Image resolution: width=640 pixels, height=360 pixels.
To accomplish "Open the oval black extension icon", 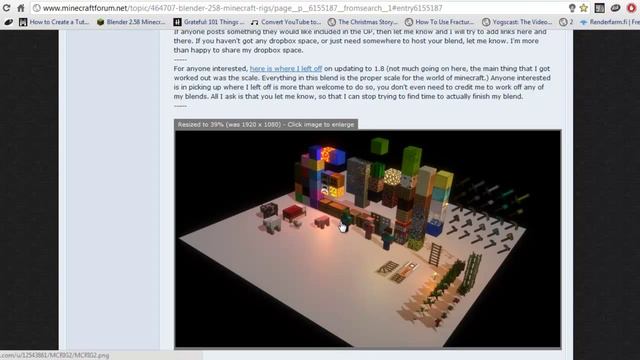I will pyautogui.click(x=615, y=8).
